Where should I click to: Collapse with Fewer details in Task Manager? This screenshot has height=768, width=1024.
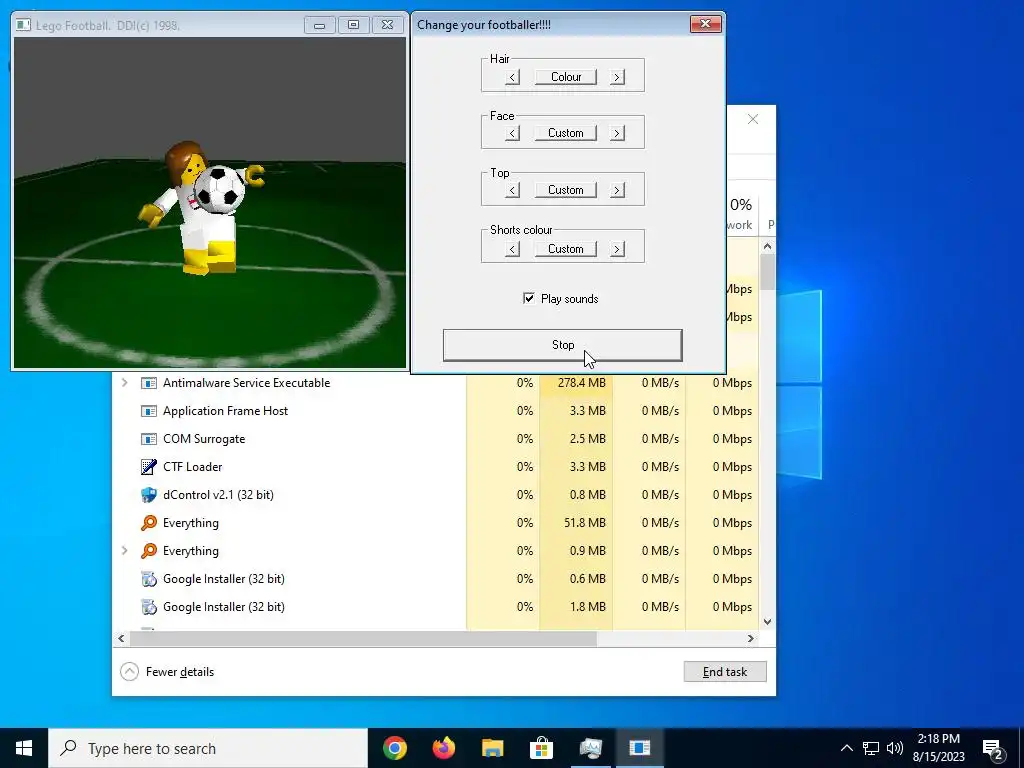point(167,671)
